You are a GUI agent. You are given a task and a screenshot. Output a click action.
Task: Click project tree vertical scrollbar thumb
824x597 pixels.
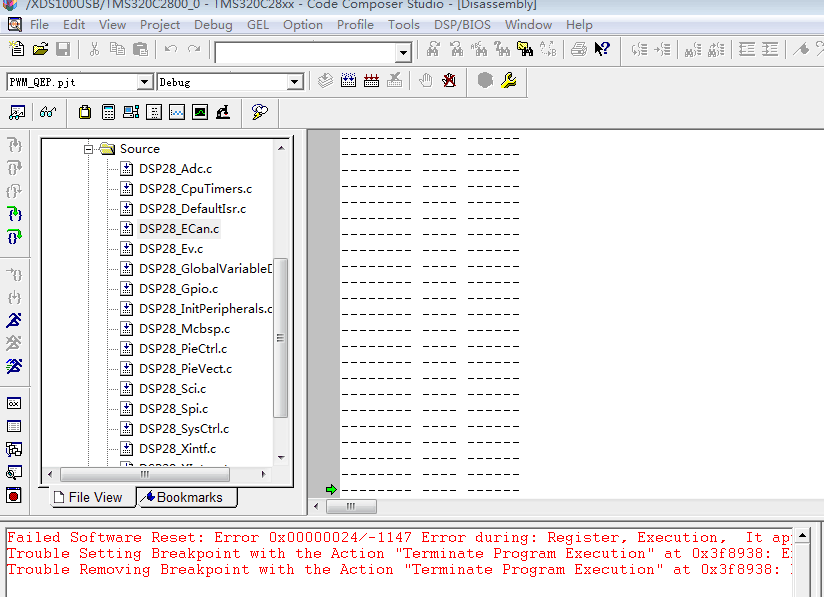(x=281, y=338)
